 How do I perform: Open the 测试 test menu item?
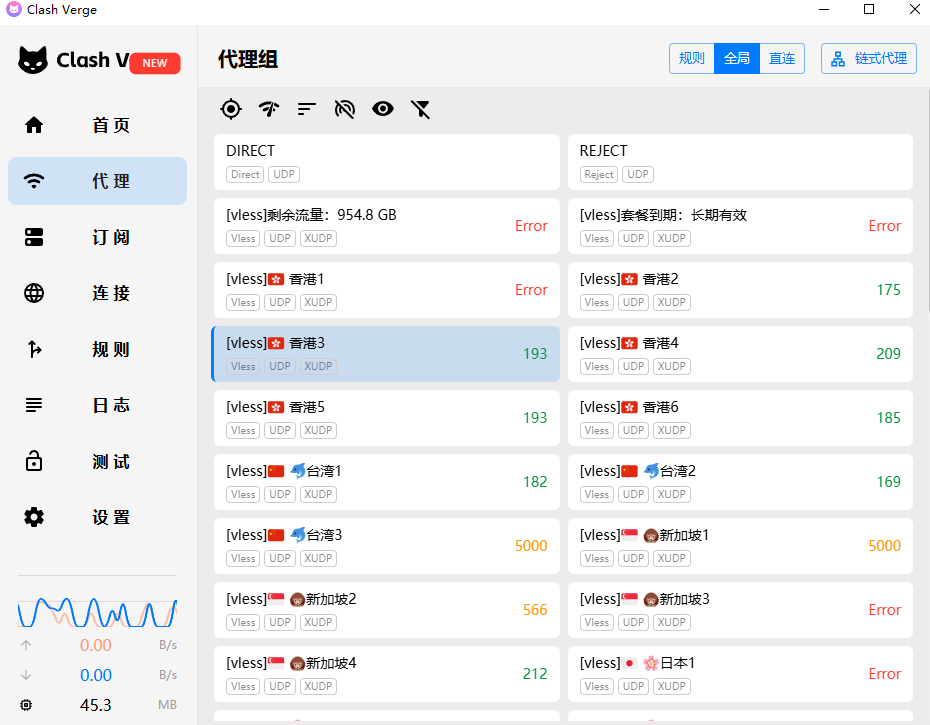97,461
